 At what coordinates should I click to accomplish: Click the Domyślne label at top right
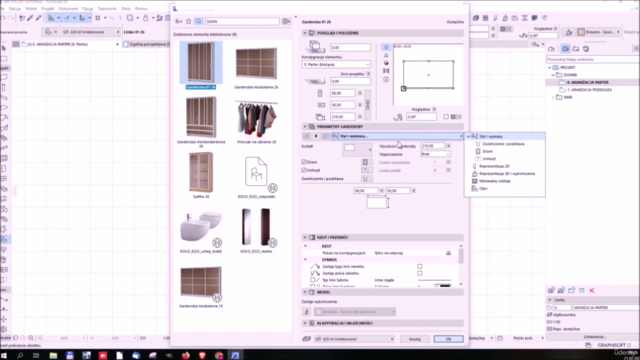(x=455, y=22)
